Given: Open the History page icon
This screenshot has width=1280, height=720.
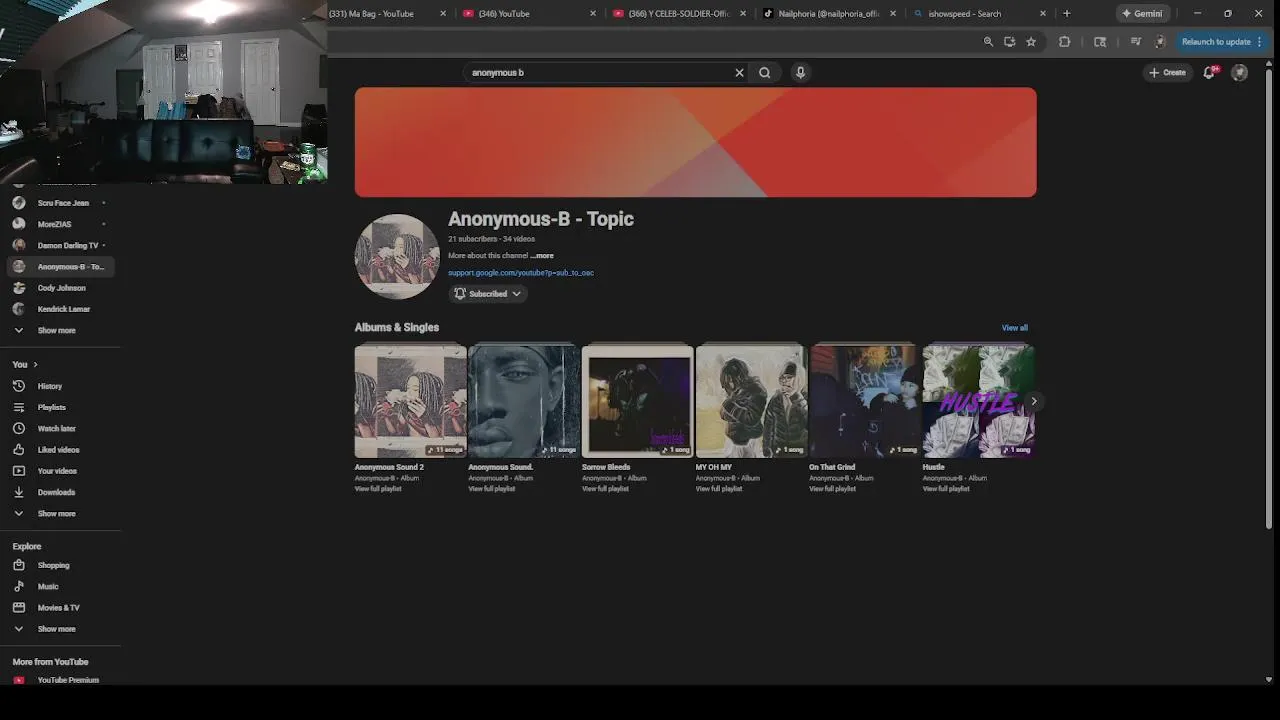Looking at the screenshot, I should (x=18, y=386).
